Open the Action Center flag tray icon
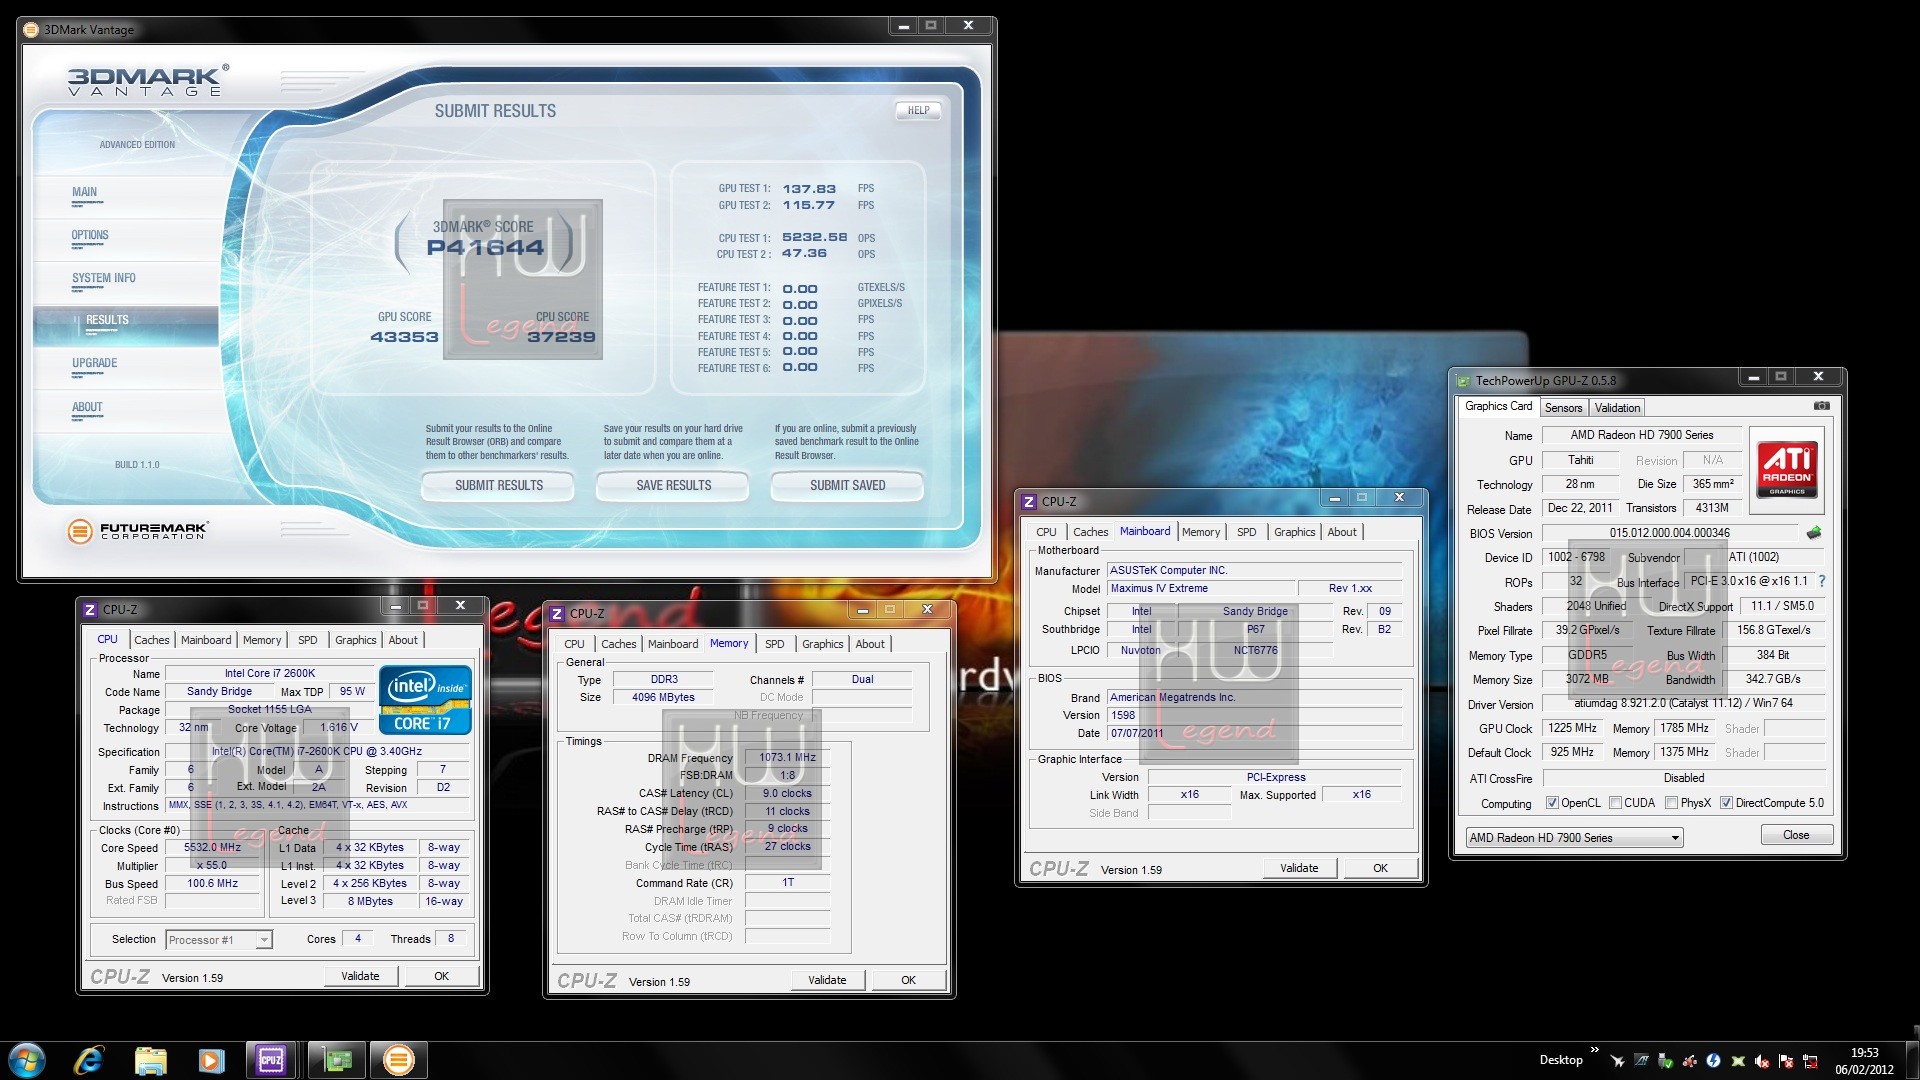1920x1080 pixels. point(1786,1060)
